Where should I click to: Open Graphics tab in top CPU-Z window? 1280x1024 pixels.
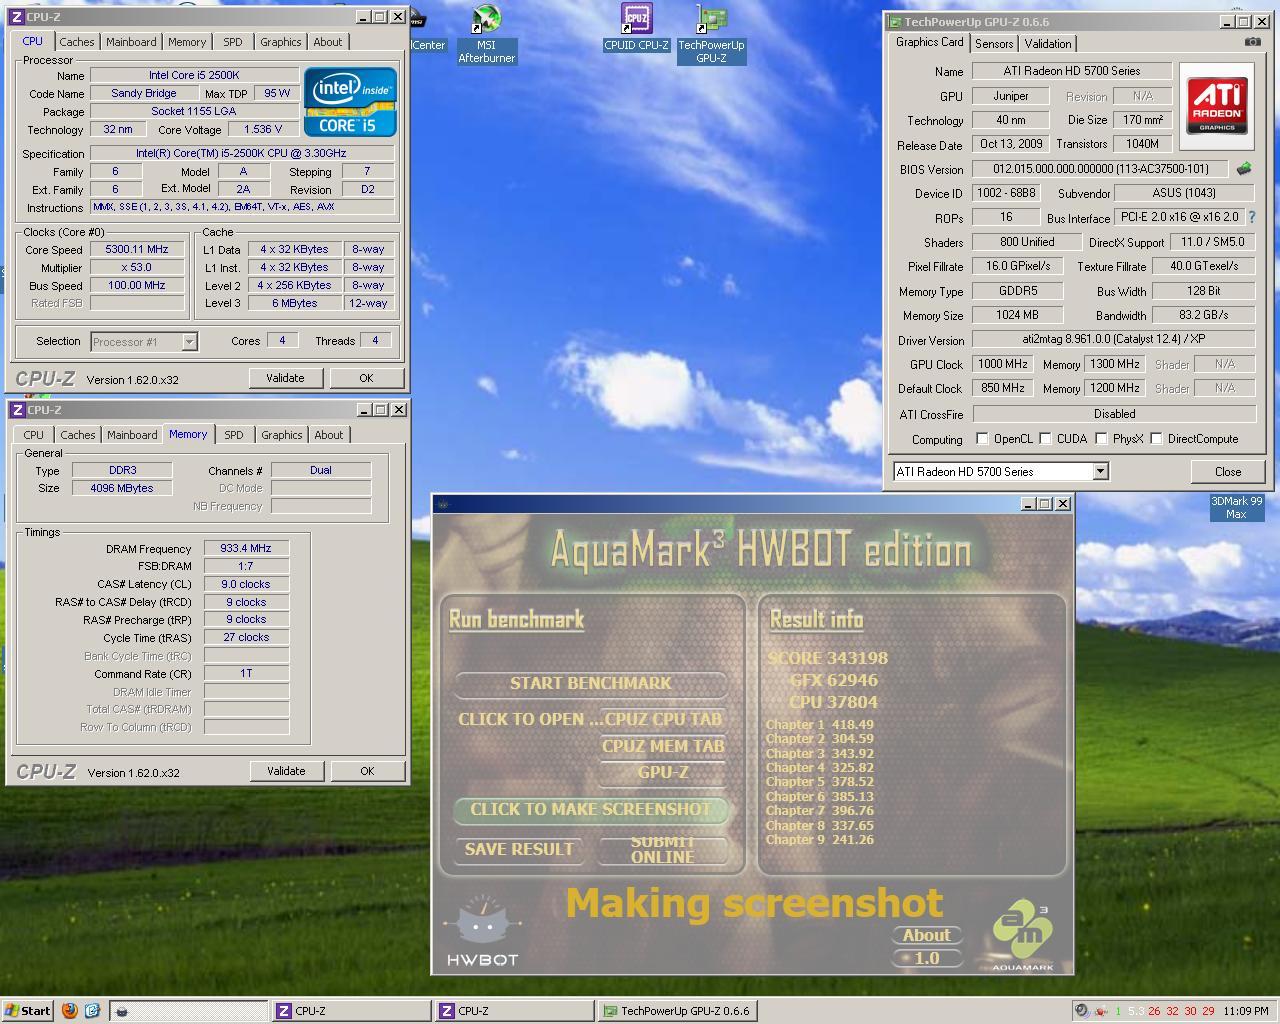click(x=280, y=42)
